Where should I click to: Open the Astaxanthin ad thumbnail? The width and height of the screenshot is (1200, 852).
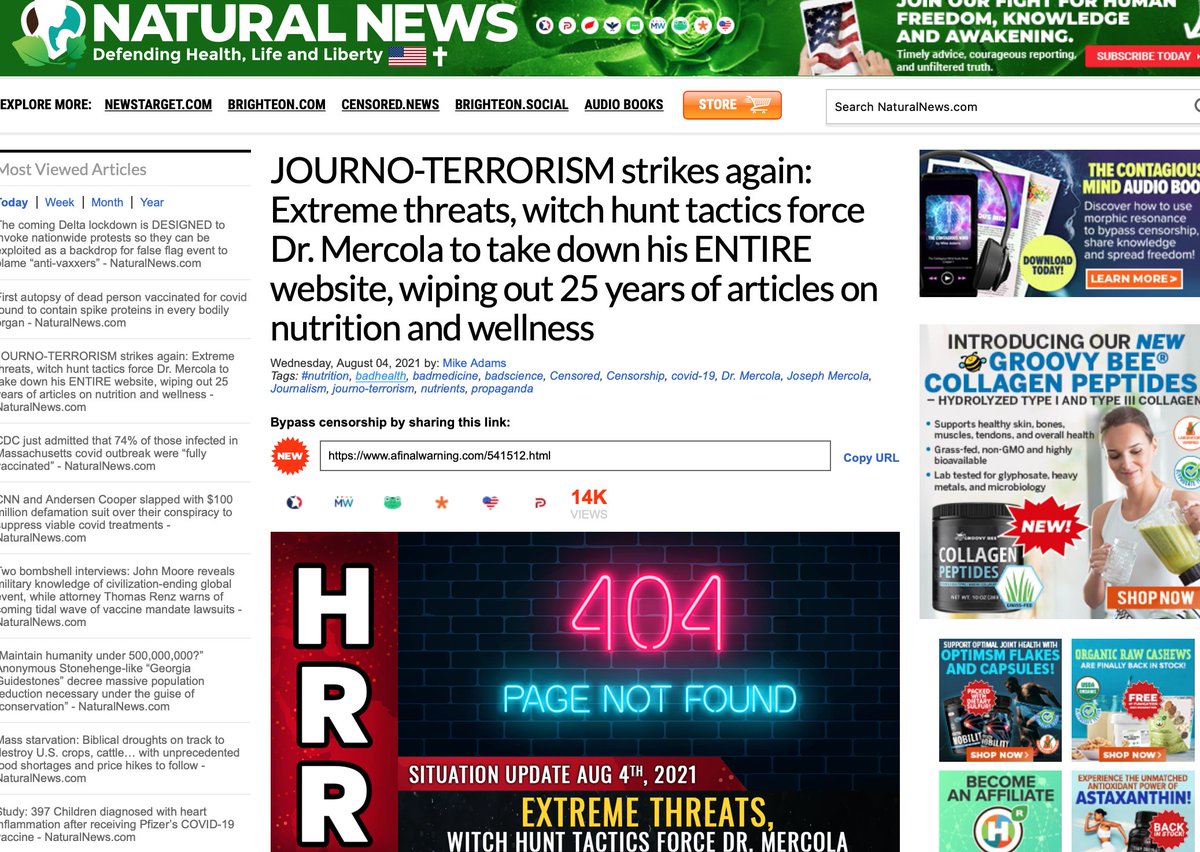(1133, 811)
